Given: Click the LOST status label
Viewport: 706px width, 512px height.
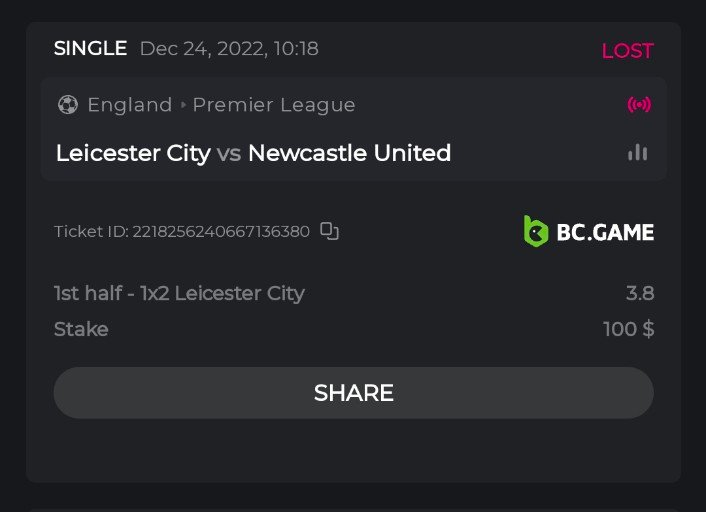Looking at the screenshot, I should 627,51.
